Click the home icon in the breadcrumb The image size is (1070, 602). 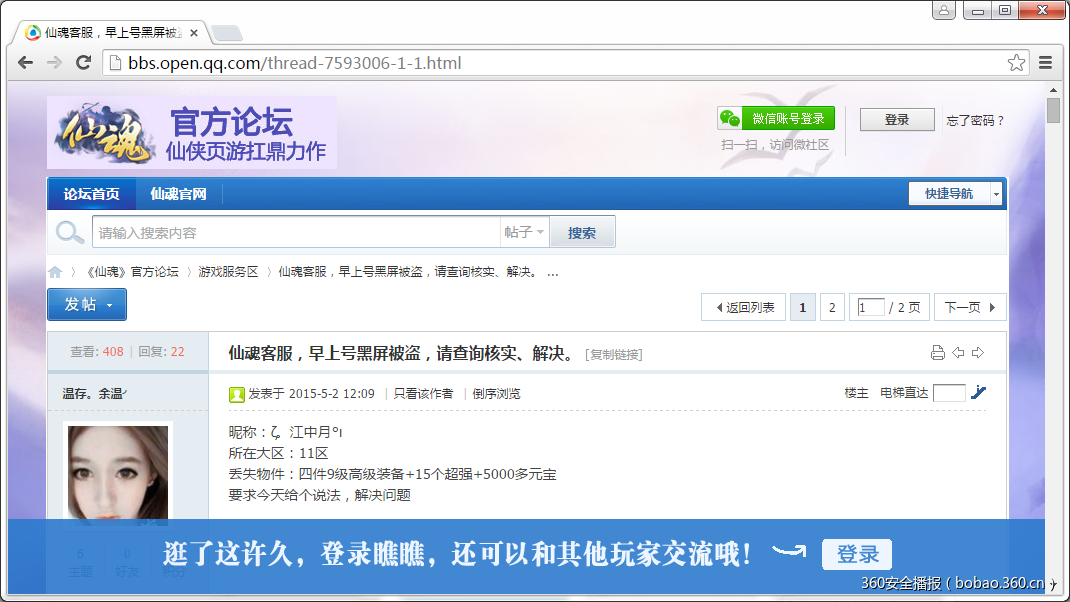tap(55, 271)
